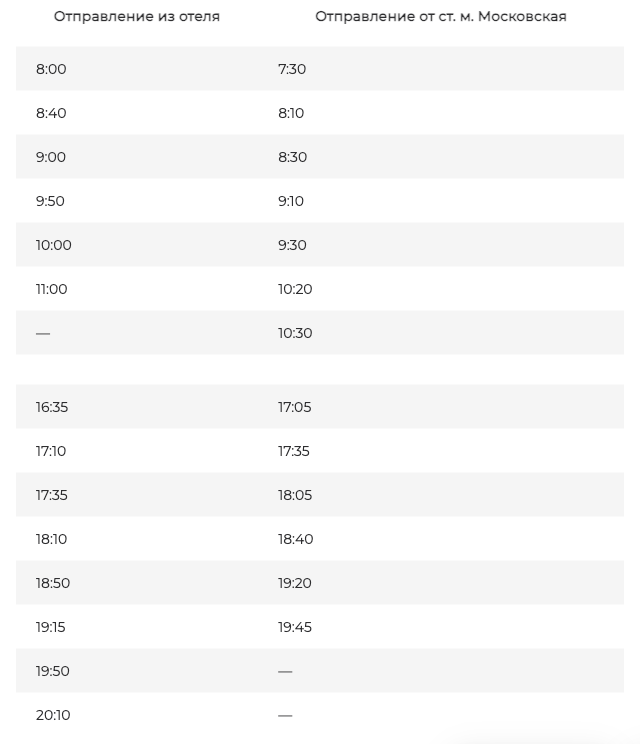Screen dimensions: 640x744
Task: Click the 8:10 metro departure cell
Action: [291, 113]
